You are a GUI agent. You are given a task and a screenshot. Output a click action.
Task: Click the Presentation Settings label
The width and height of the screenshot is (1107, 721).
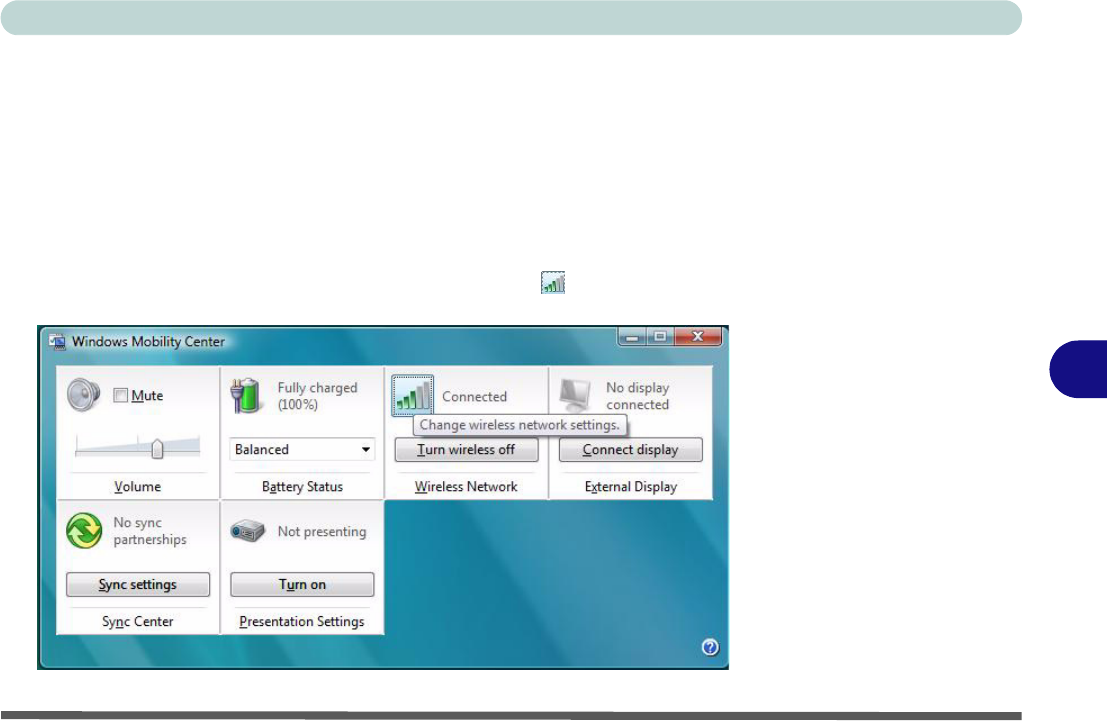point(301,621)
